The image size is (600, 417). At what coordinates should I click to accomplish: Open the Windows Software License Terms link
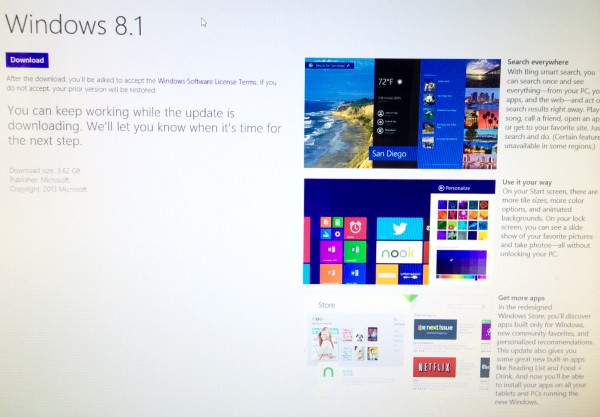pyautogui.click(x=207, y=81)
